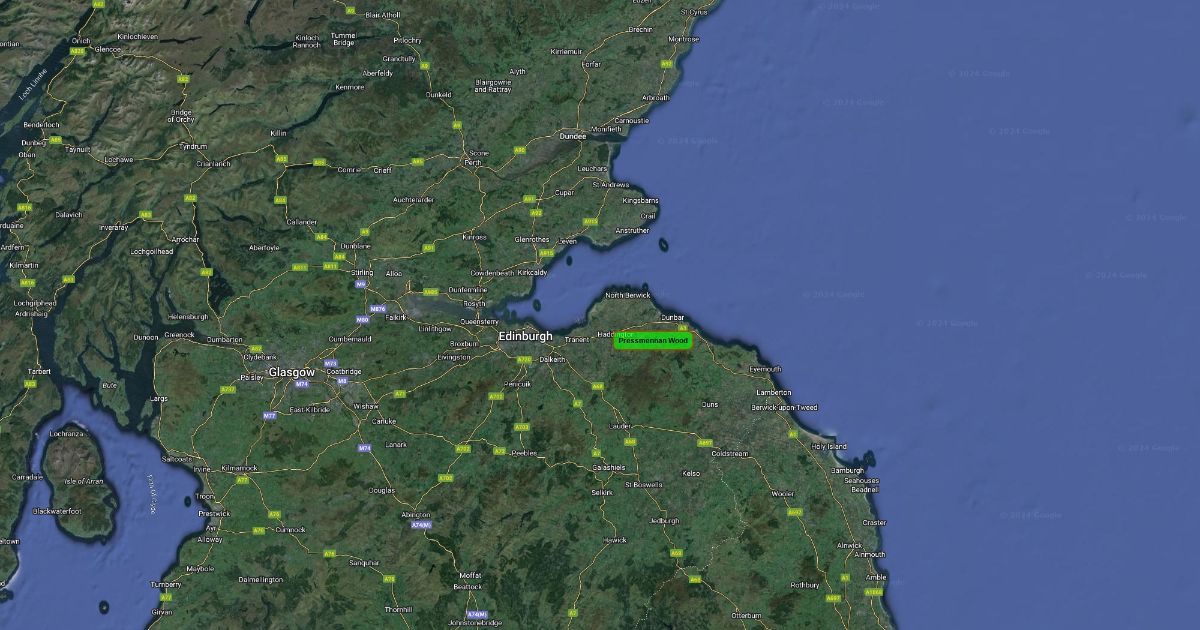Select the Glasgow city label
This screenshot has height=630, width=1200.
click(x=292, y=372)
